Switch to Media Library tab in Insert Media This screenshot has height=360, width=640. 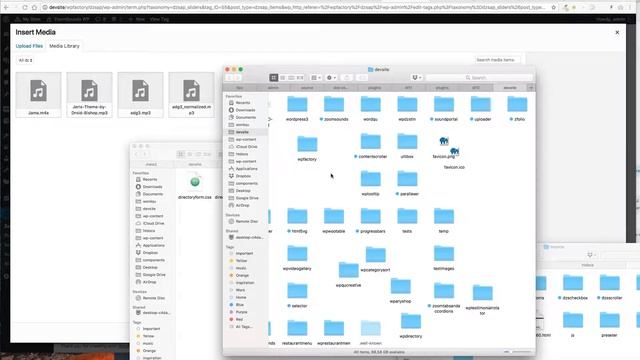(64, 46)
